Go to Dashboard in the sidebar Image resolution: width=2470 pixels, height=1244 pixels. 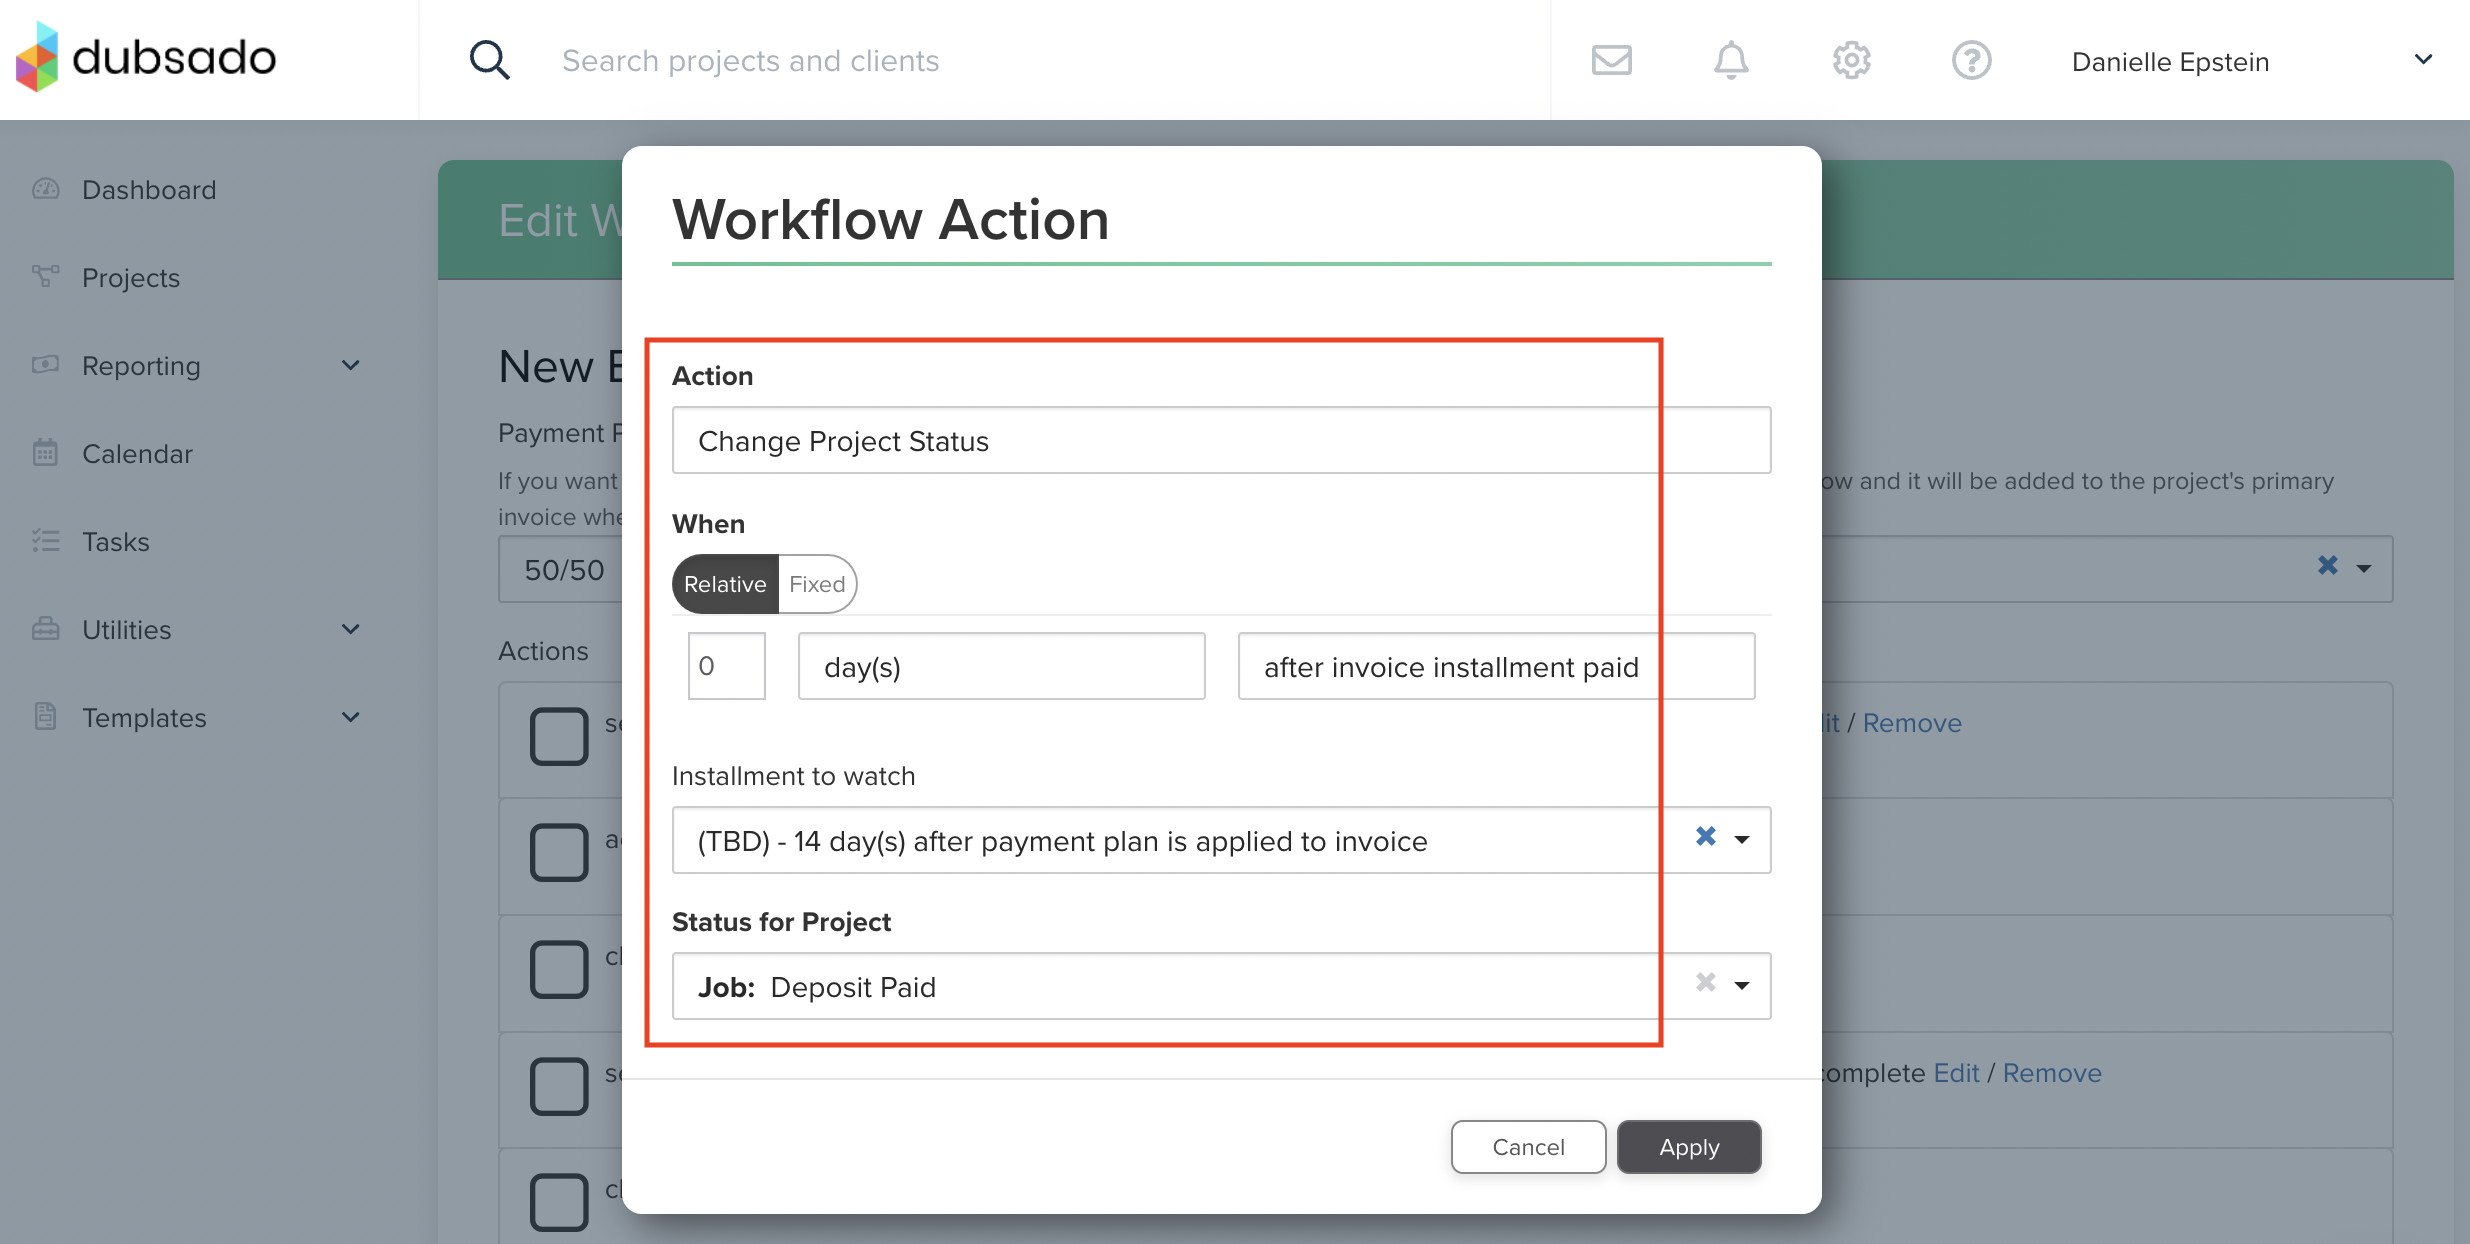(149, 190)
